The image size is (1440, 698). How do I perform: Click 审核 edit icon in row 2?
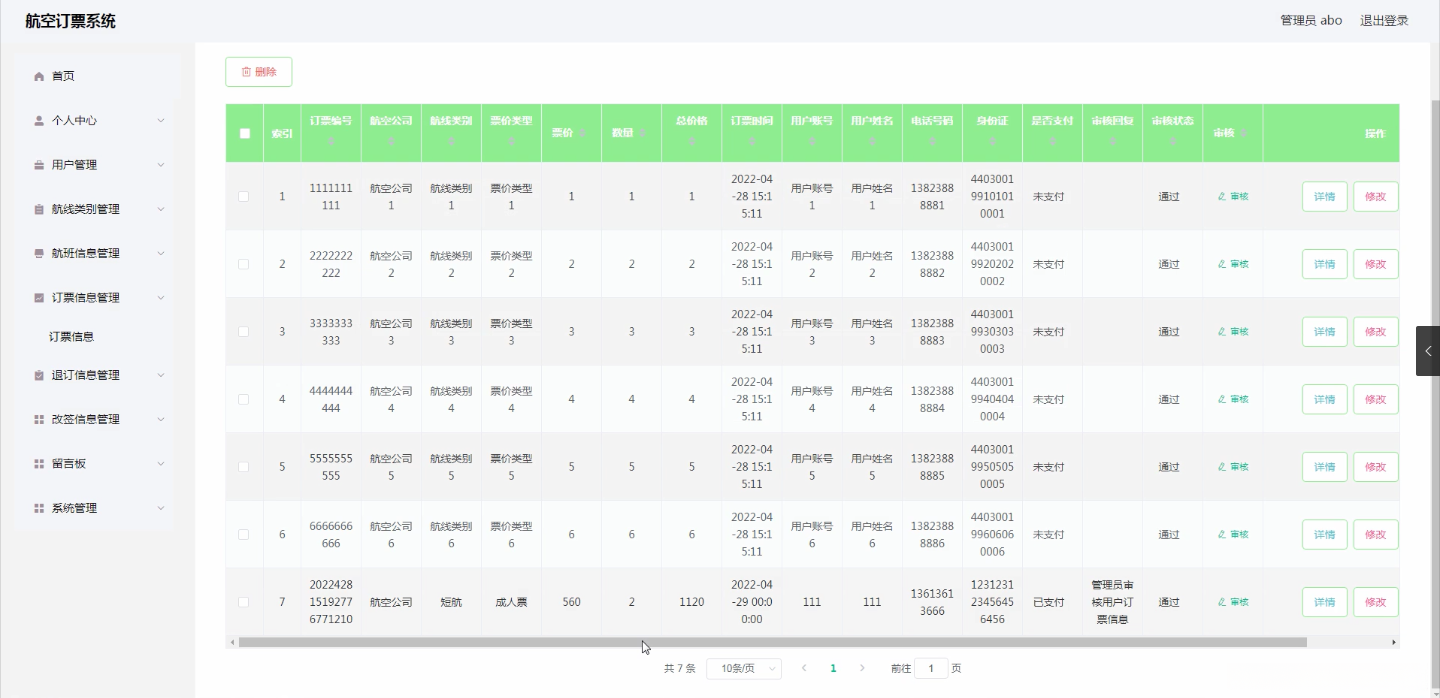pos(1222,264)
